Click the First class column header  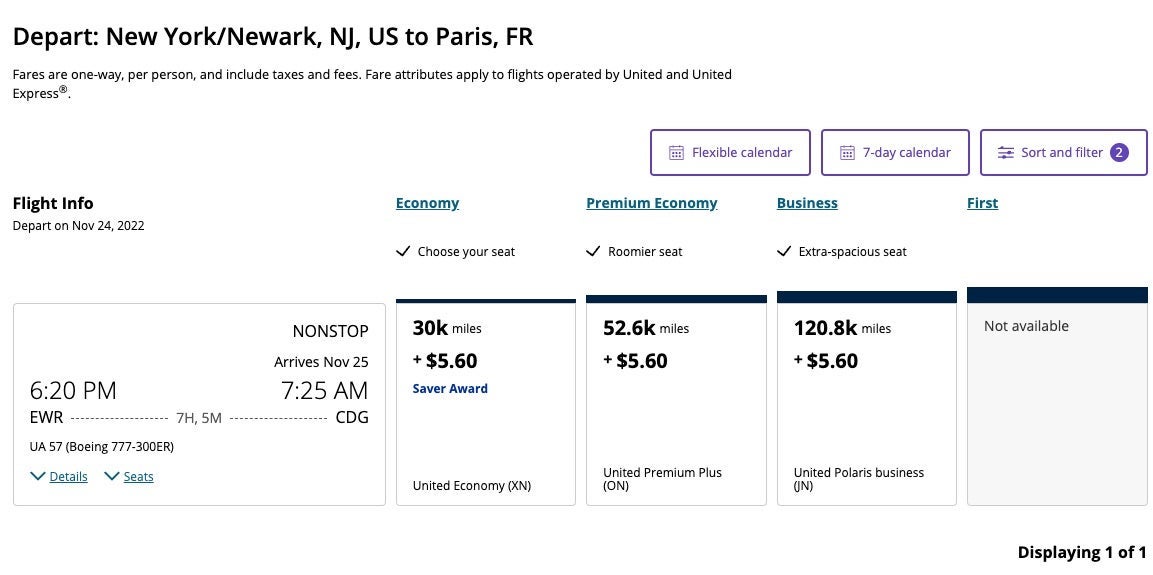(982, 203)
